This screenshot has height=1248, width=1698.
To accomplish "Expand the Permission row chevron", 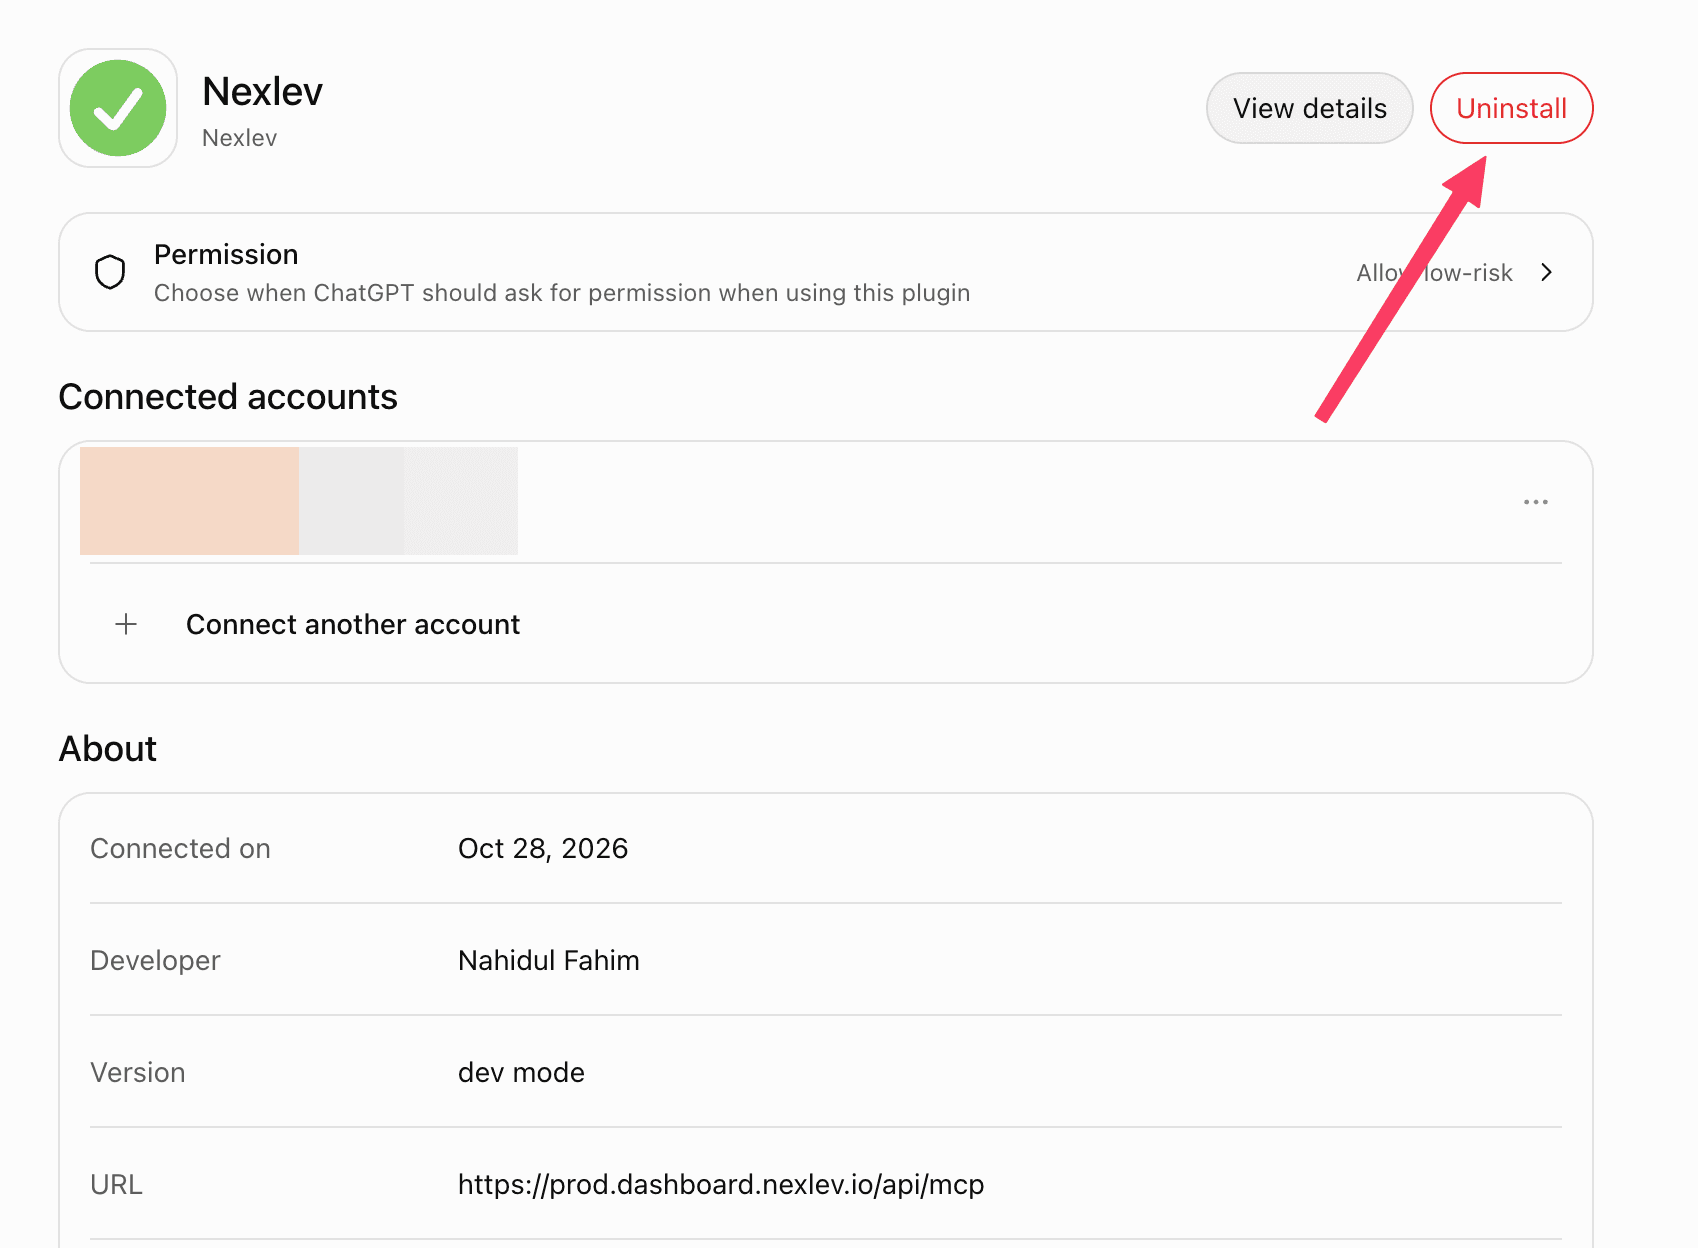I will point(1547,272).
